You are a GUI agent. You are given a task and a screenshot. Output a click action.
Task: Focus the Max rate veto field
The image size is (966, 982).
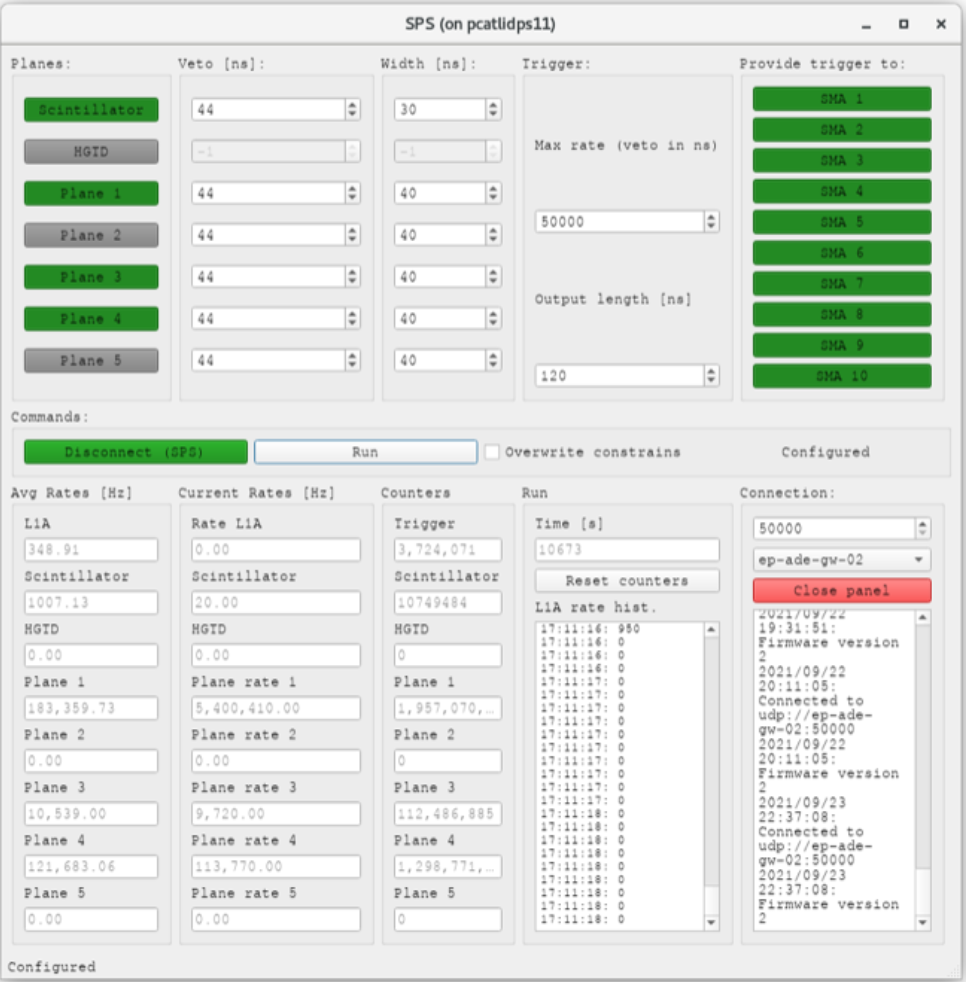click(620, 222)
